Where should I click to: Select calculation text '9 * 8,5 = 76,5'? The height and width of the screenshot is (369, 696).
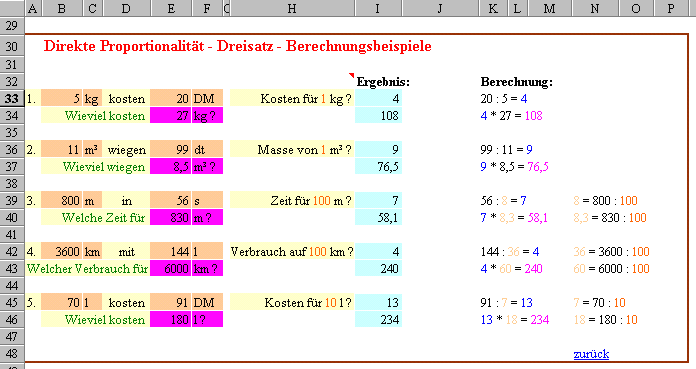pyautogui.click(x=514, y=167)
